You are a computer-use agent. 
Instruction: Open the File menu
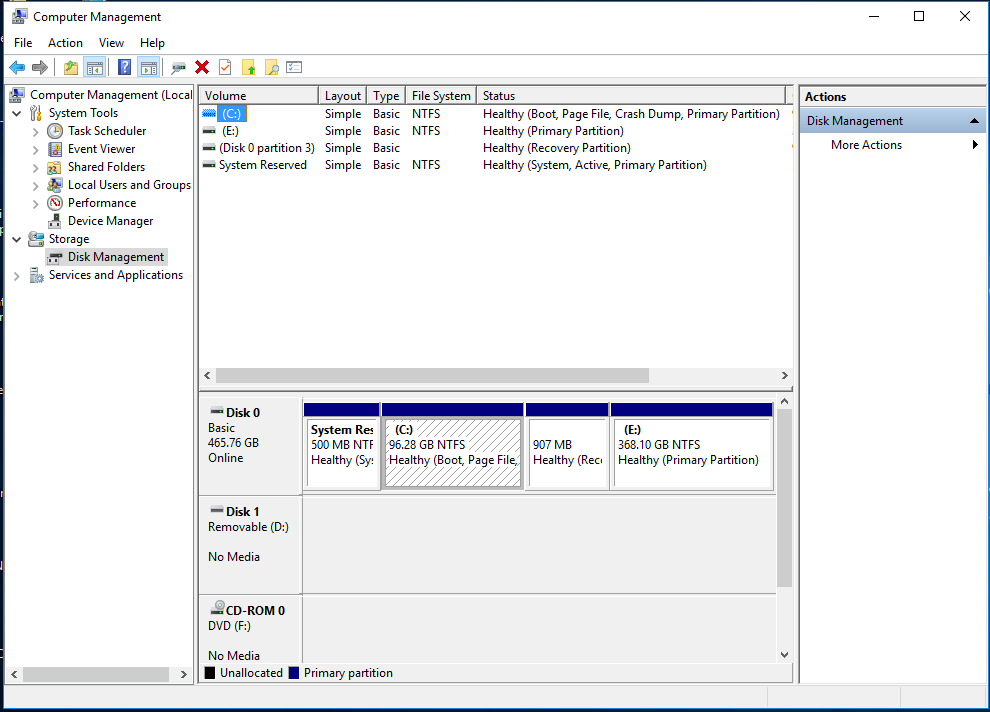tap(23, 43)
